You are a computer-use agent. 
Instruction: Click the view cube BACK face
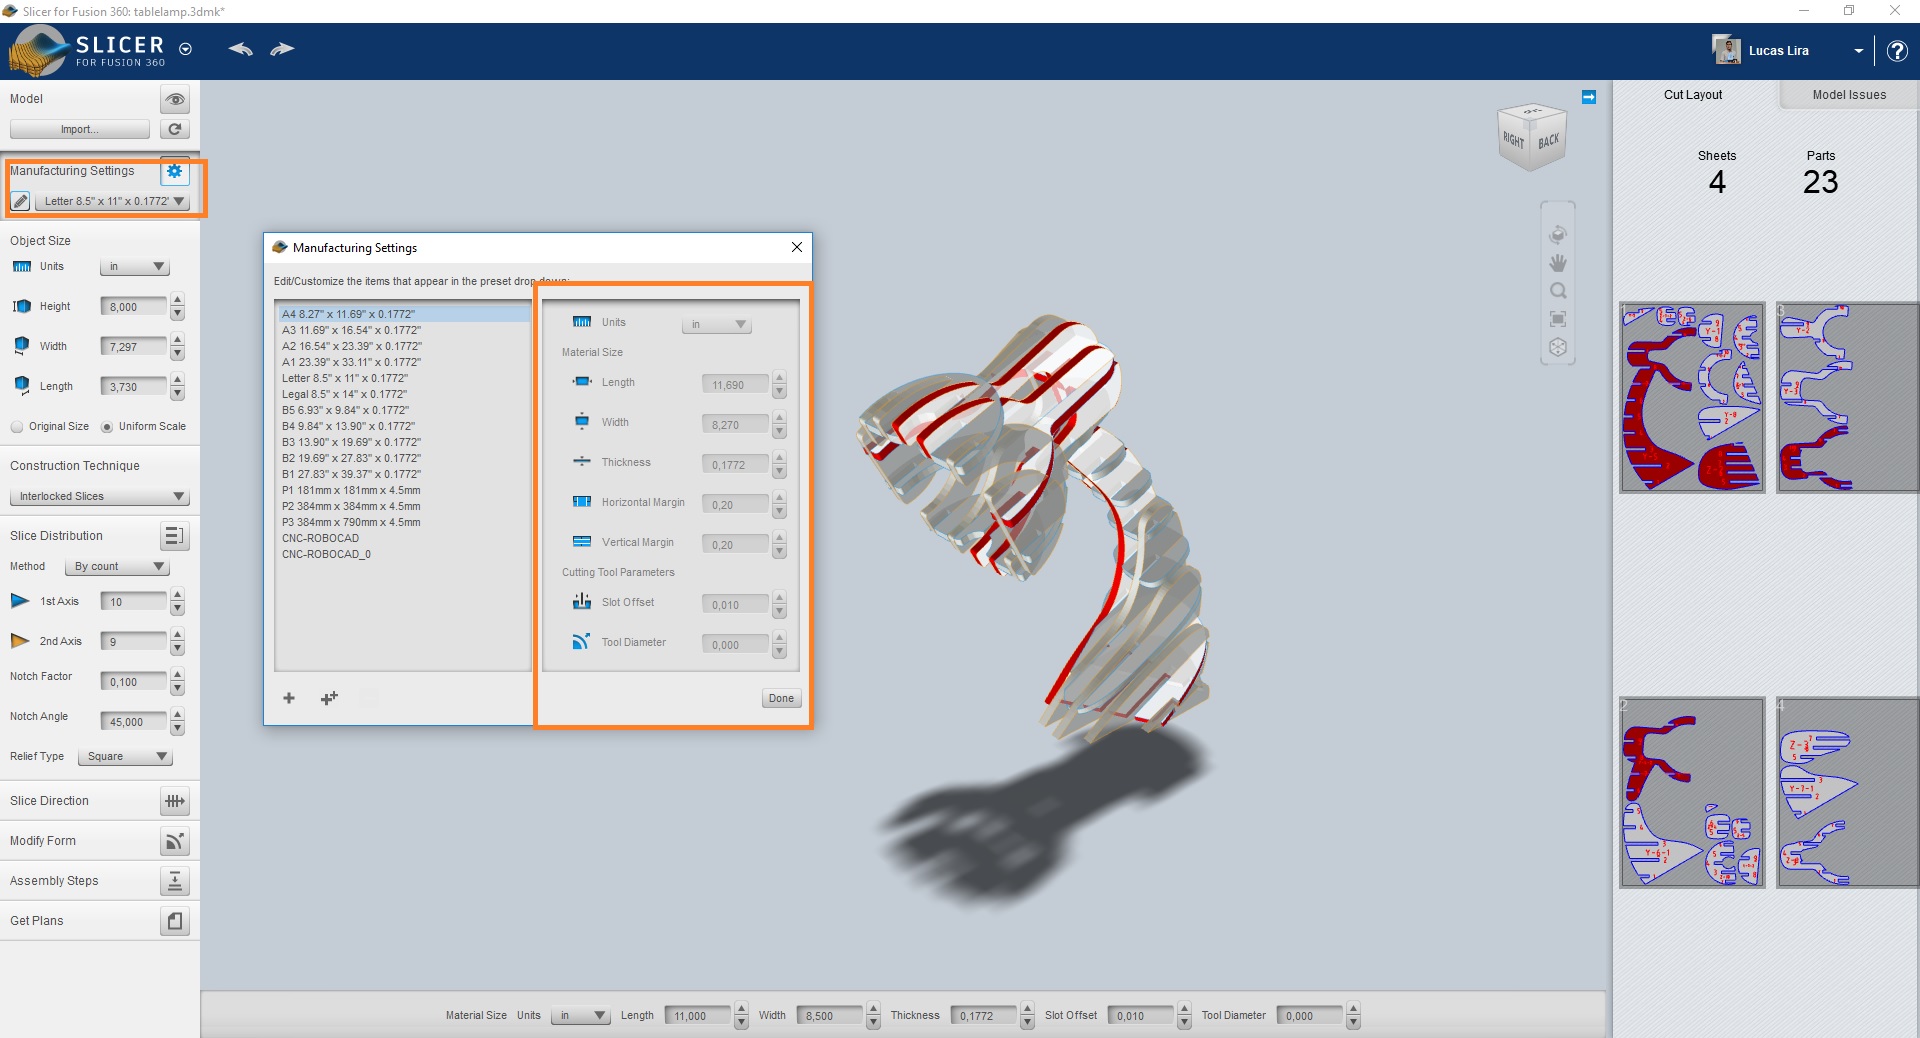[x=1548, y=141]
